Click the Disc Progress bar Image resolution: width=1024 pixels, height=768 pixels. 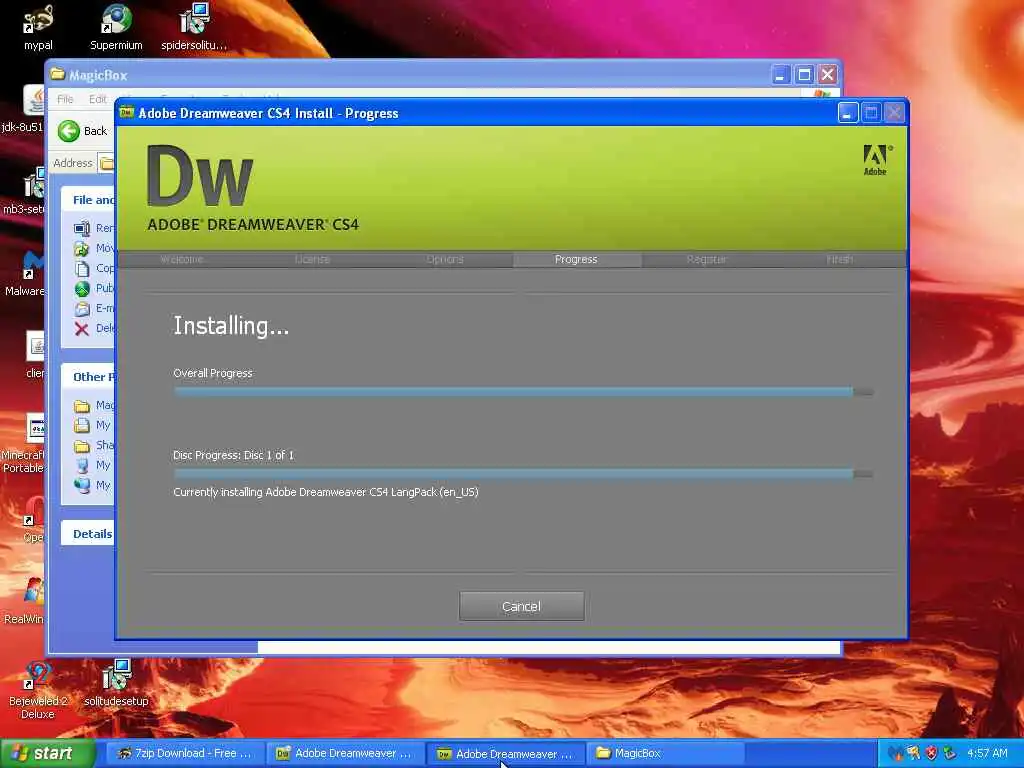(x=523, y=473)
